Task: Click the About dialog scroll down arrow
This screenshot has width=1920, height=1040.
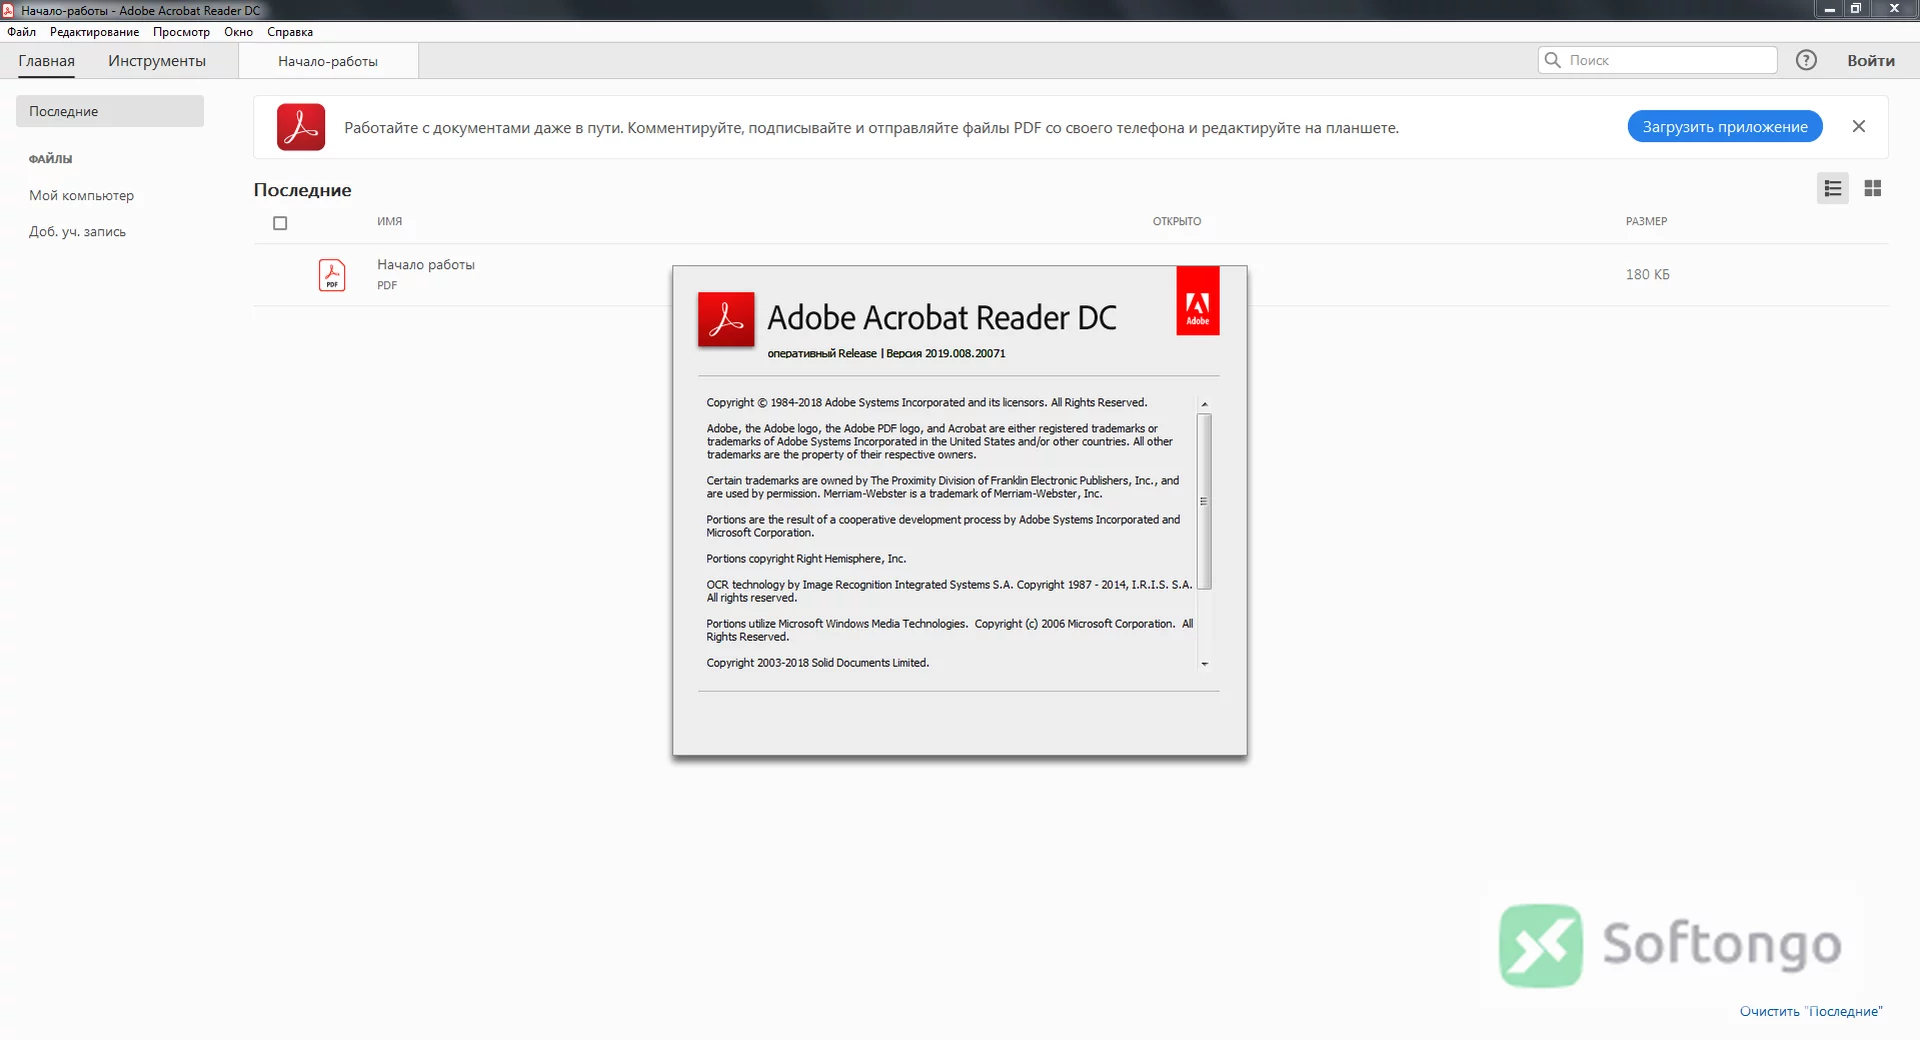Action: (1204, 664)
